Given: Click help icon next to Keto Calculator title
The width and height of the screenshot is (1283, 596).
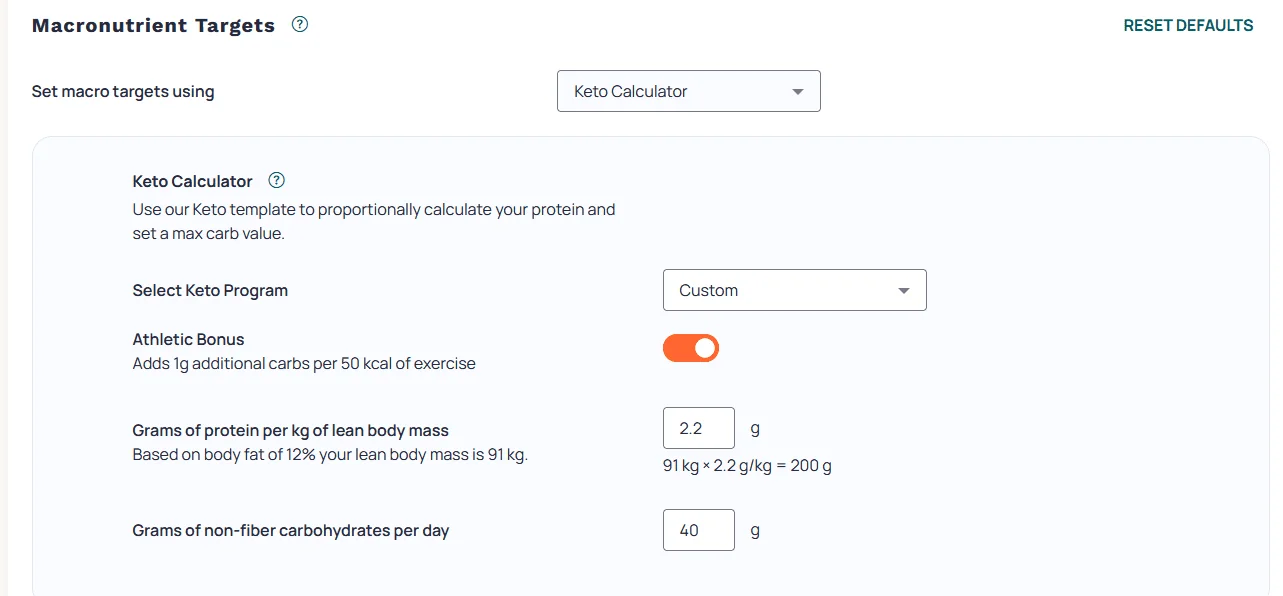Looking at the screenshot, I should (x=277, y=181).
